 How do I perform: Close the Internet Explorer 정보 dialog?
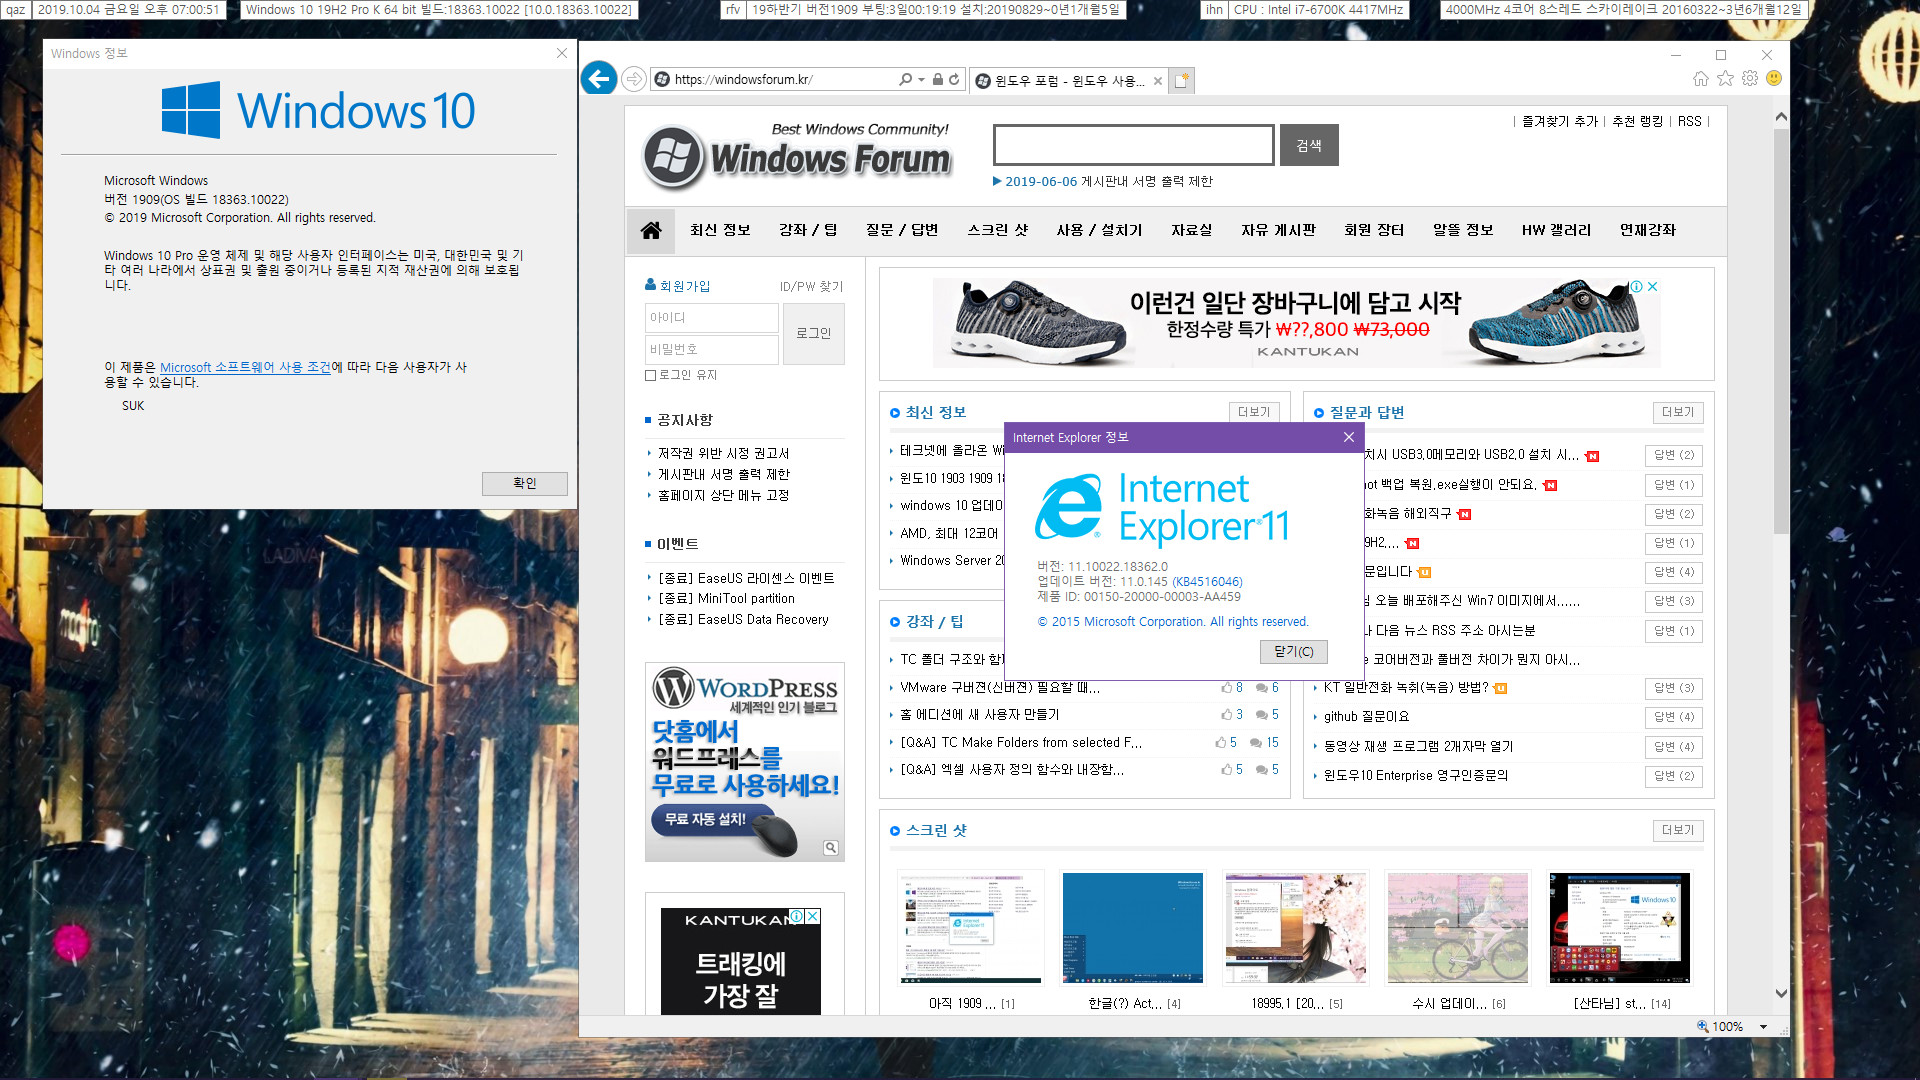pos(1349,437)
